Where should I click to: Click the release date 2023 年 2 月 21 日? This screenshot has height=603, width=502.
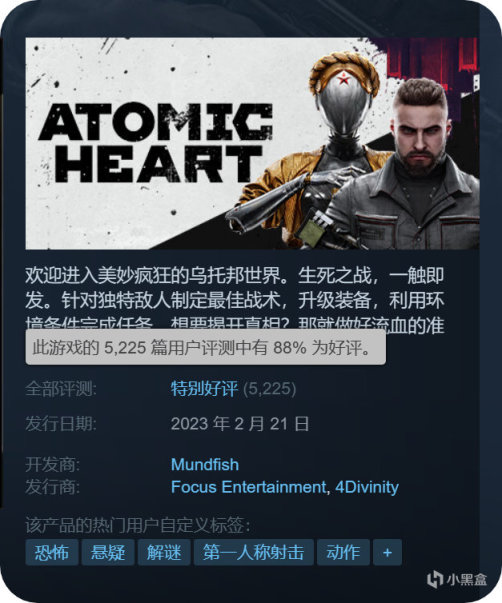click(x=240, y=424)
